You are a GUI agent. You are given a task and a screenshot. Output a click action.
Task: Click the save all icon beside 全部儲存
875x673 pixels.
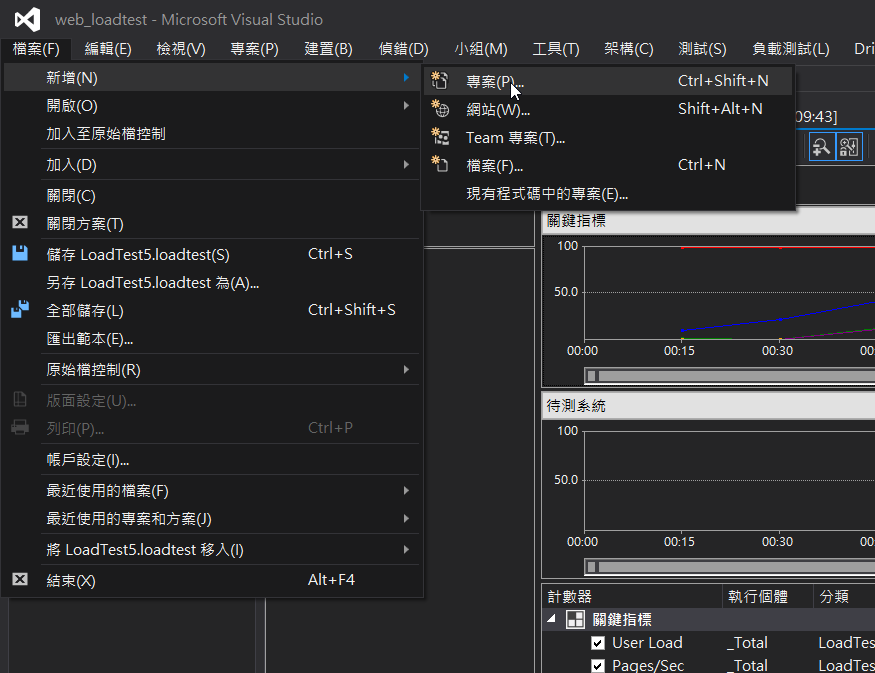coord(20,310)
